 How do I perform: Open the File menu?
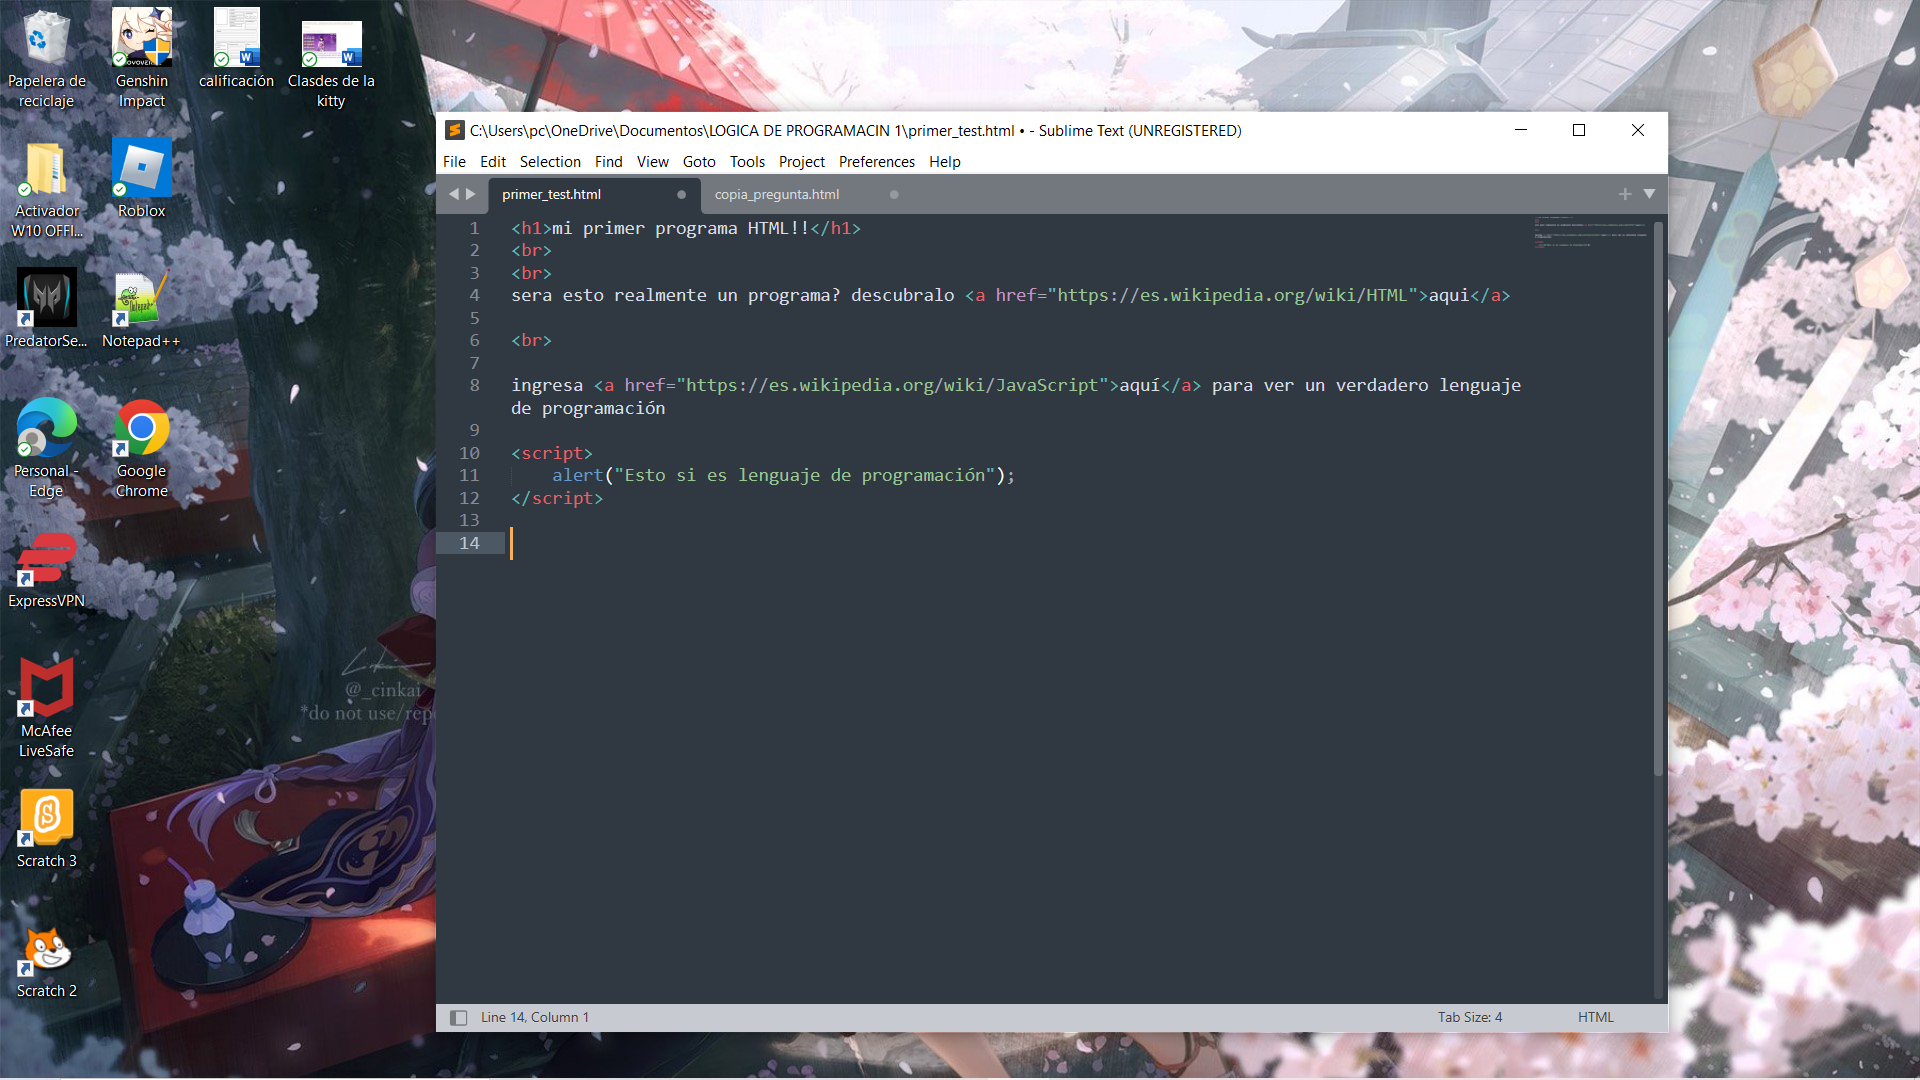click(x=454, y=162)
